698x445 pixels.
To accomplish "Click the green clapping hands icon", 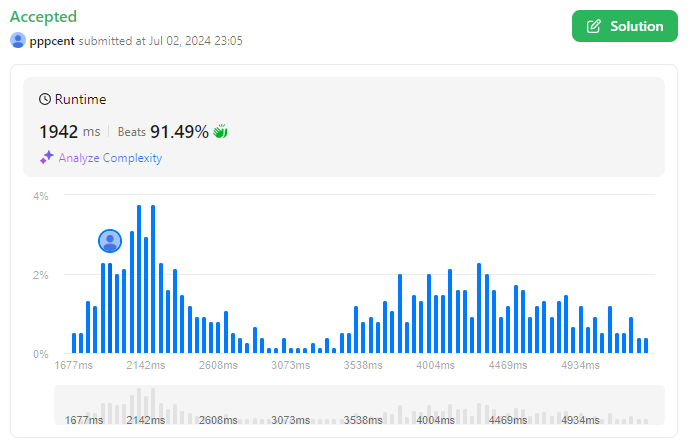I will [220, 131].
